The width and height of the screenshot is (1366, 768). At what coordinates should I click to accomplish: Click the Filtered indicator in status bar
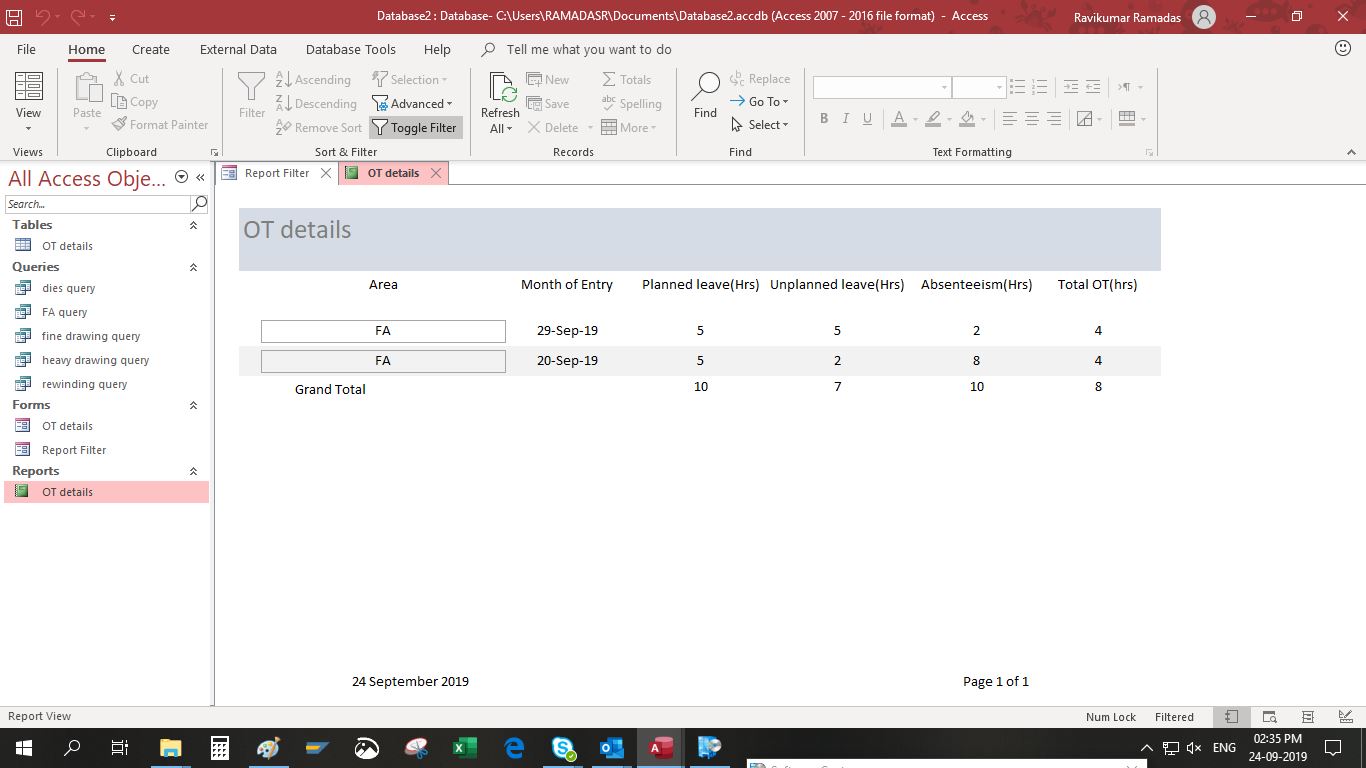1174,717
